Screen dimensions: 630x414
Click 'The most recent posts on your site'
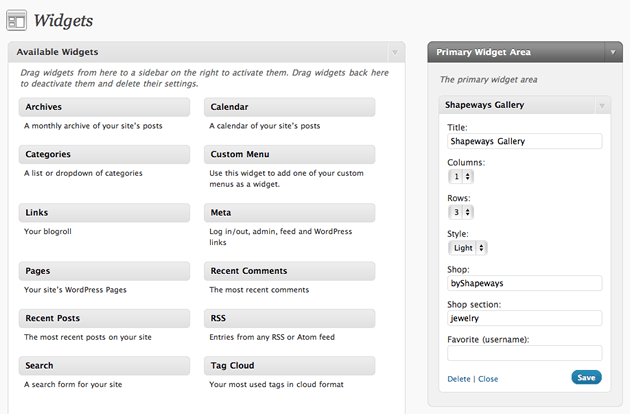click(88, 337)
